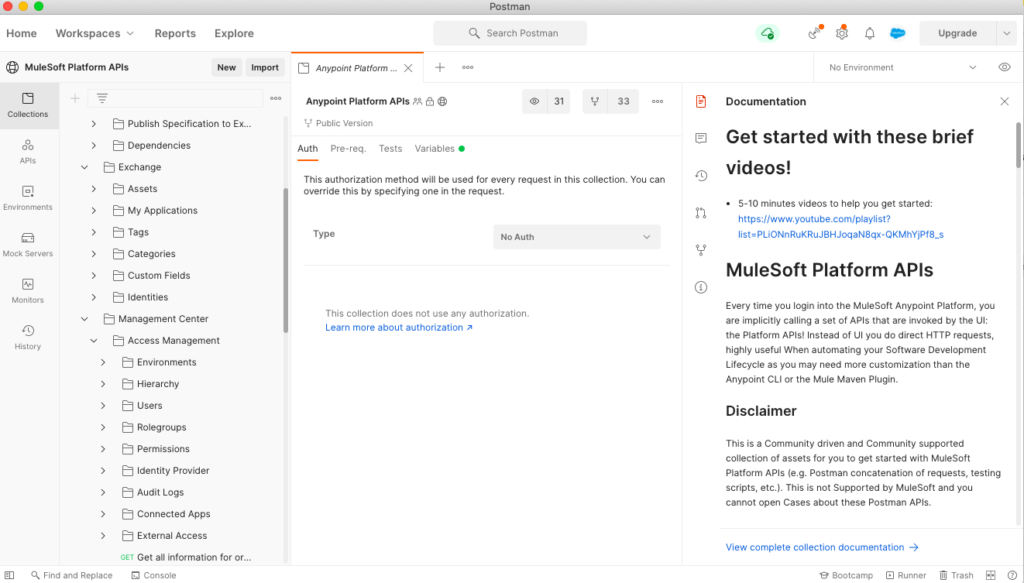Click the workspace globe icon beside MuleSoft Platform APIs
The height and width of the screenshot is (583, 1024).
coord(12,67)
